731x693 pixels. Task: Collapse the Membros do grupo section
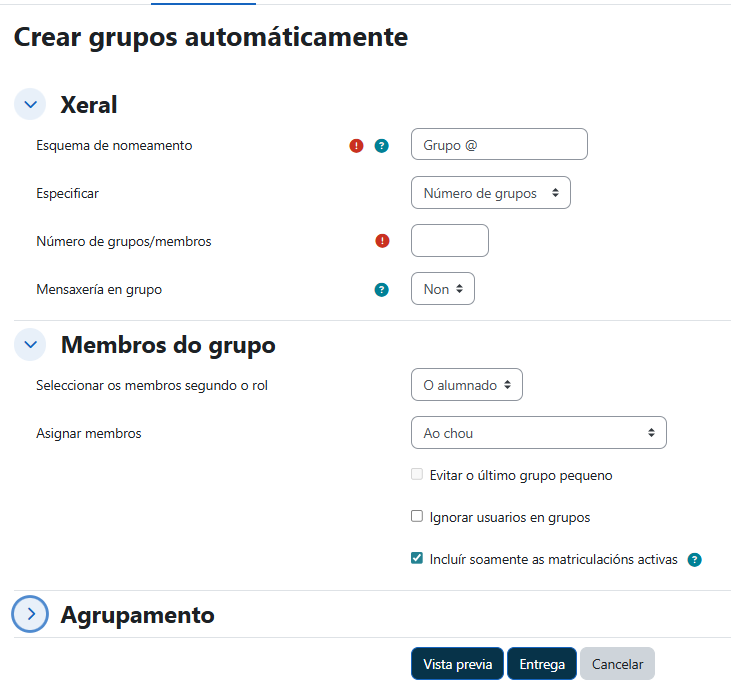(x=30, y=345)
